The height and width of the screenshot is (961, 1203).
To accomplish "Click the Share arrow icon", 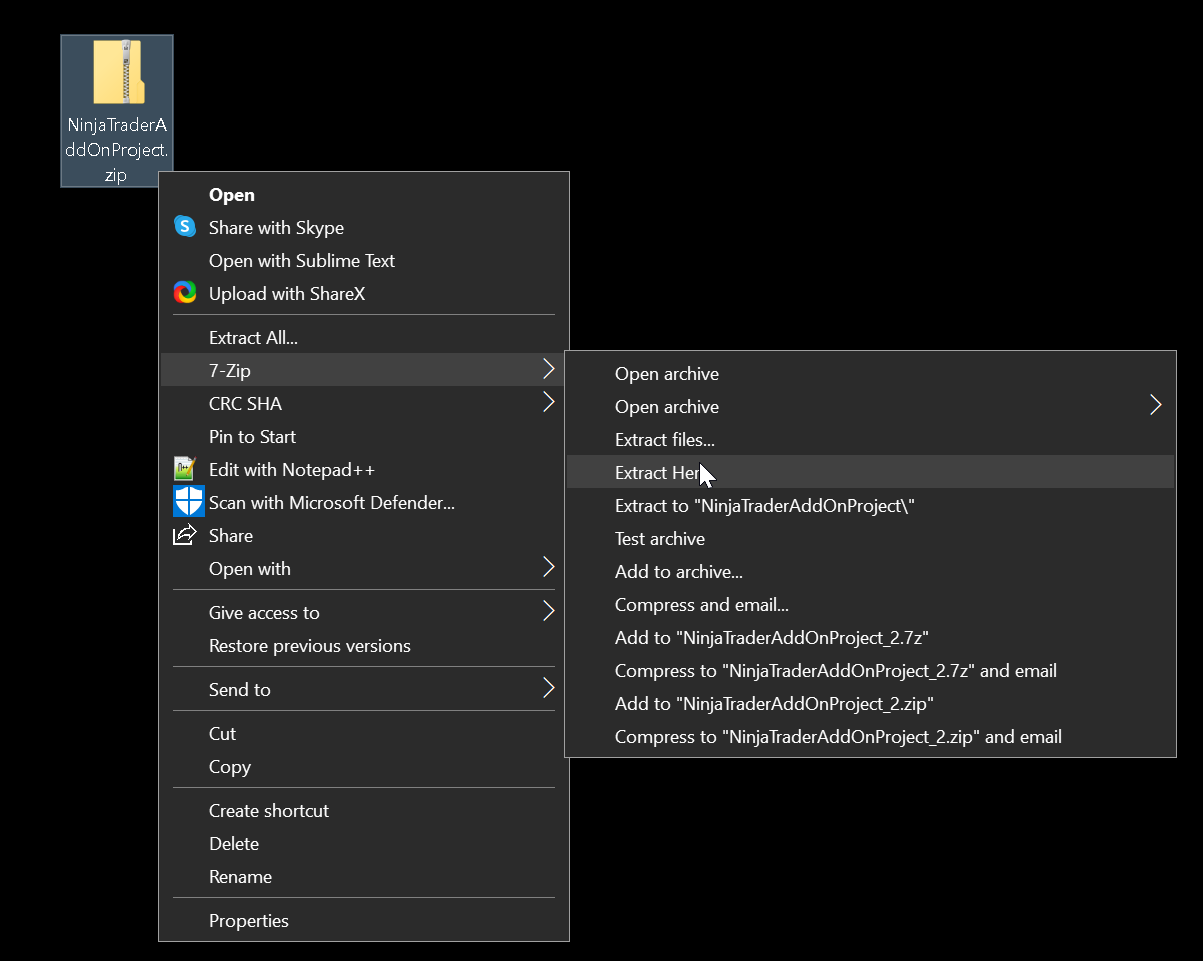I will (x=185, y=535).
